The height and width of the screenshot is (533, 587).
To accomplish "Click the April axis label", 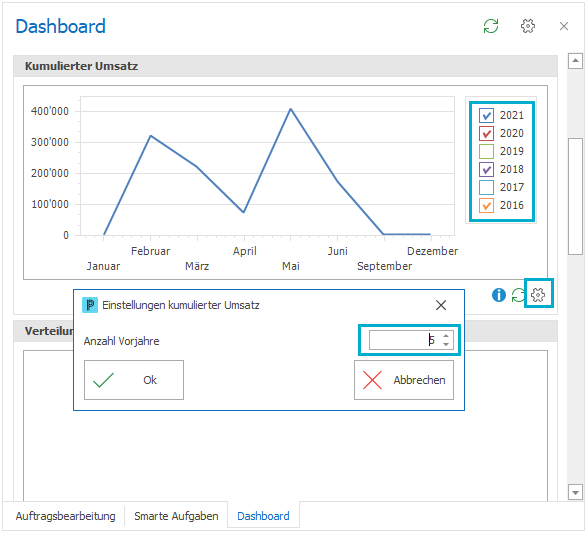I will 244,251.
